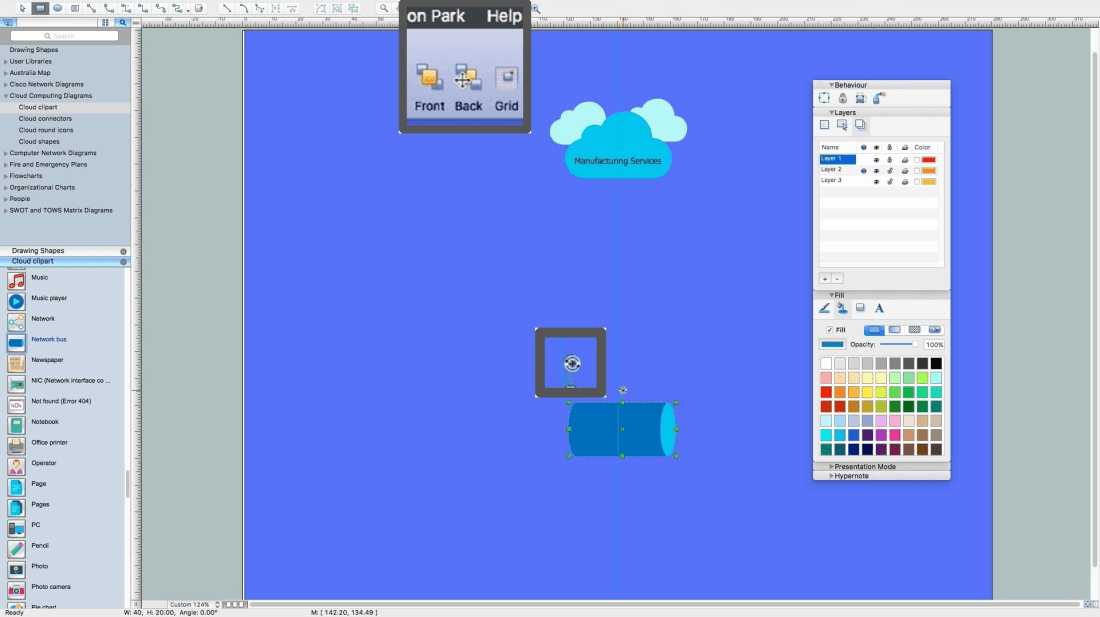Select the Office printer clipart icon
The height and width of the screenshot is (617, 1100).
(x=16, y=445)
